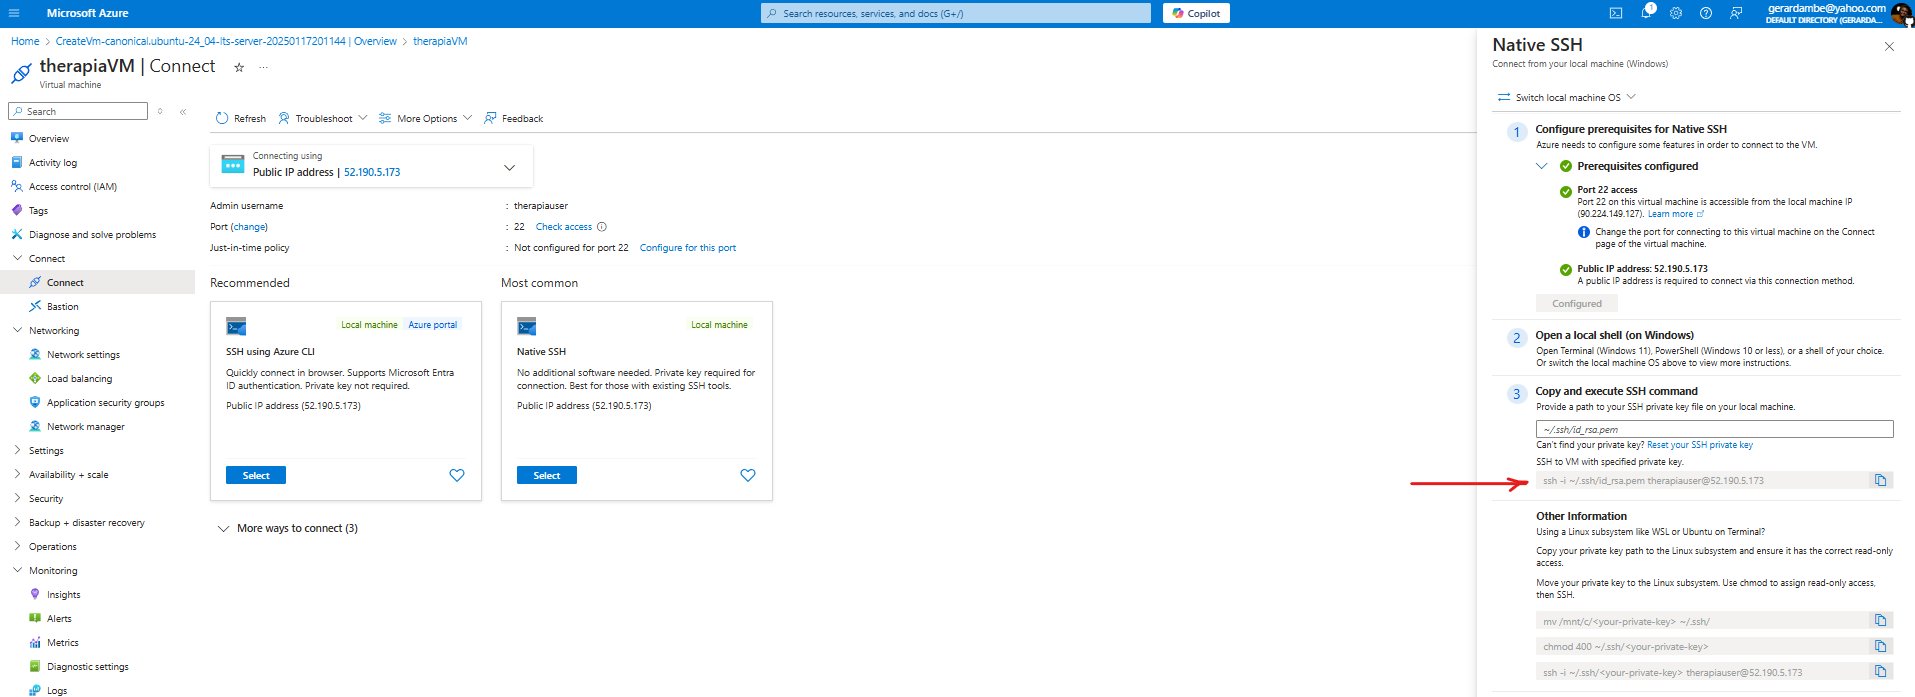Click the Check access link
This screenshot has width=1915, height=697.
coord(564,227)
